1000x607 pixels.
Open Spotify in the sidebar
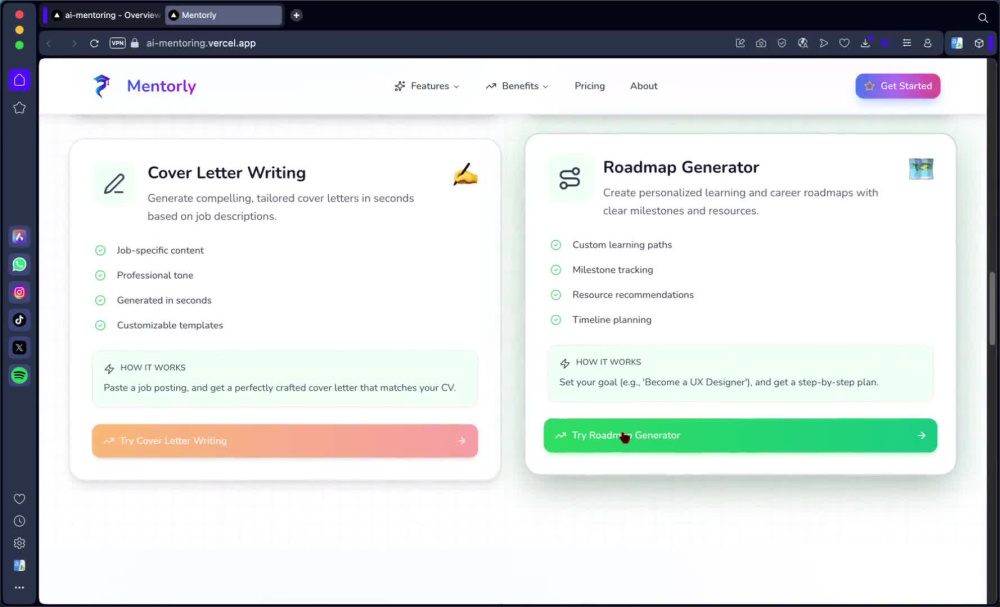tap(20, 376)
